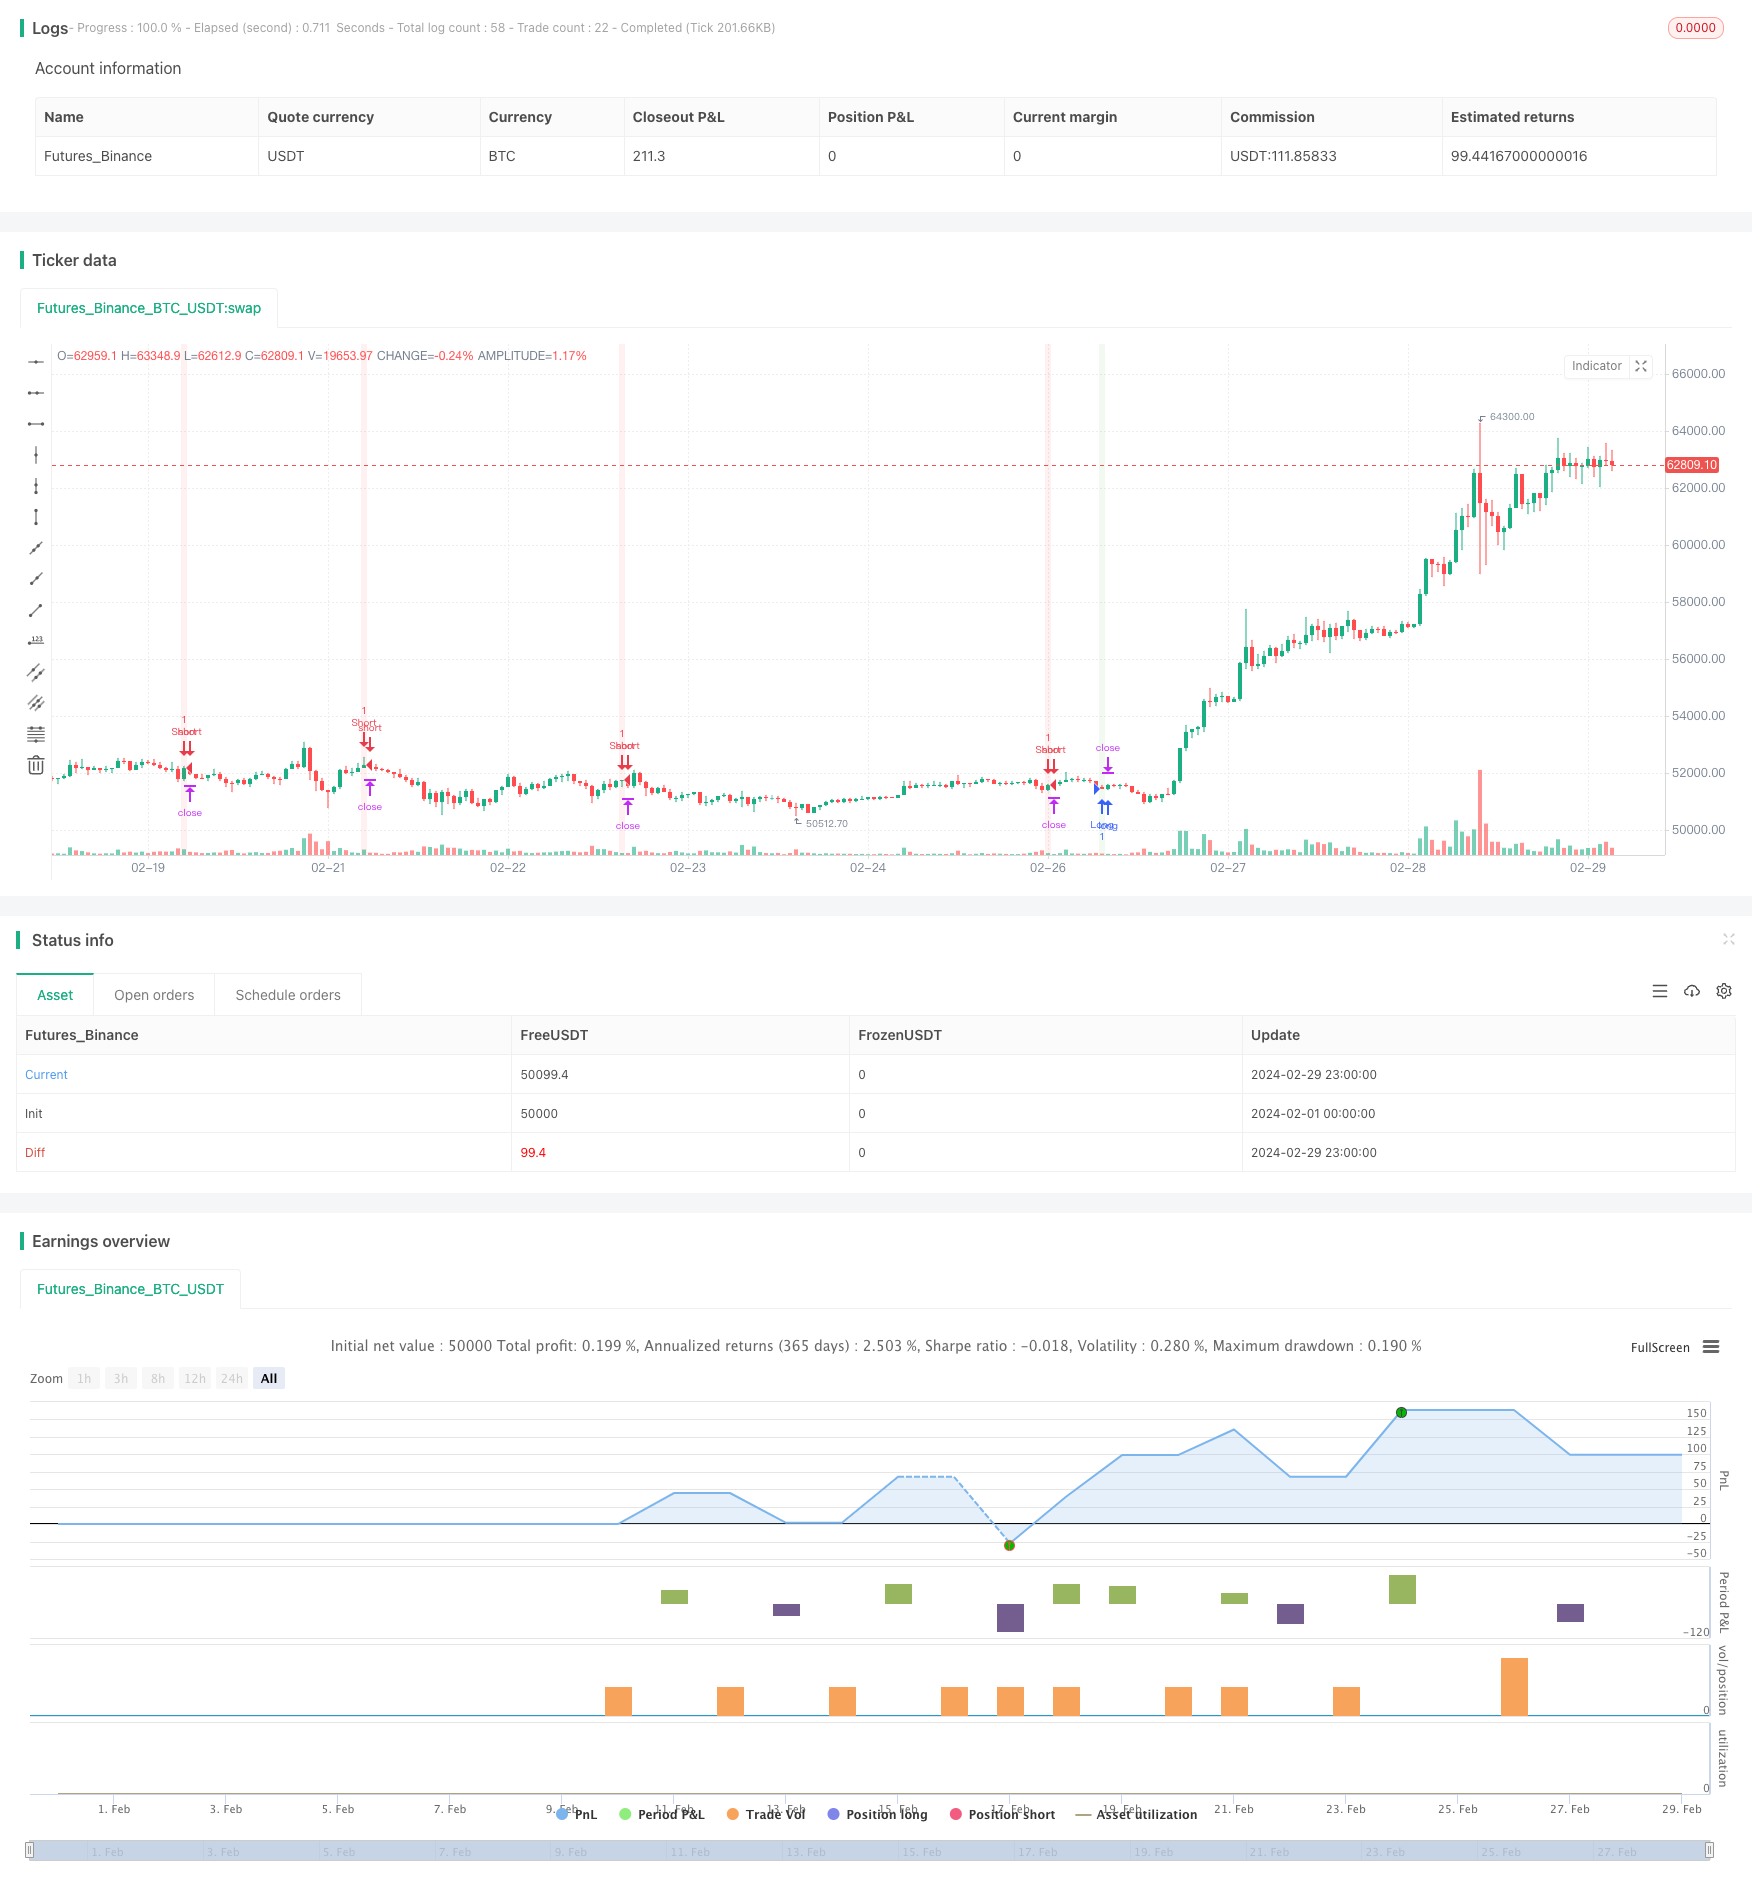Screen dimensions: 1752x1890
Task: Click left handle of range navigator
Action: point(30,1850)
